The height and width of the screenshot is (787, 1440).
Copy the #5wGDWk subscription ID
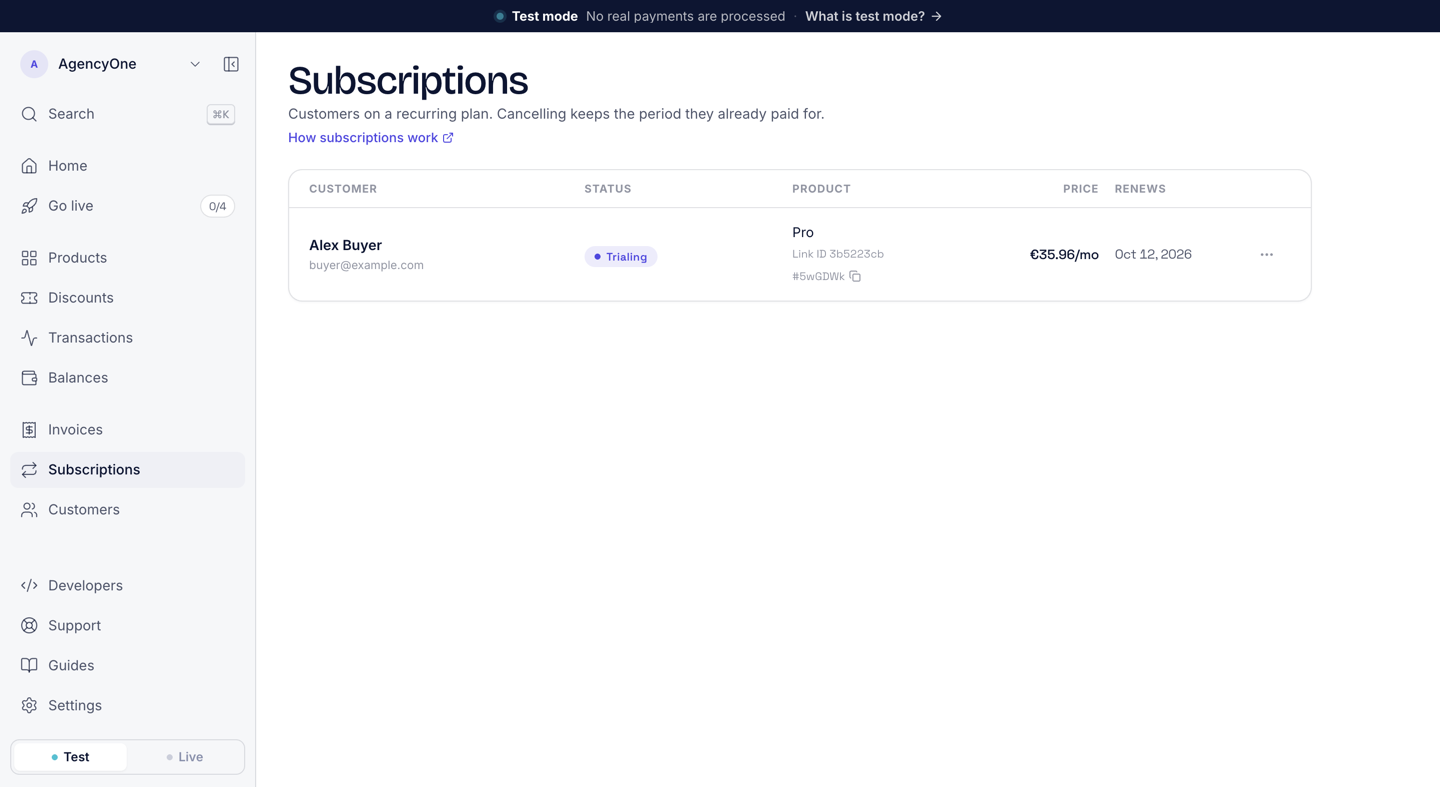pos(855,276)
